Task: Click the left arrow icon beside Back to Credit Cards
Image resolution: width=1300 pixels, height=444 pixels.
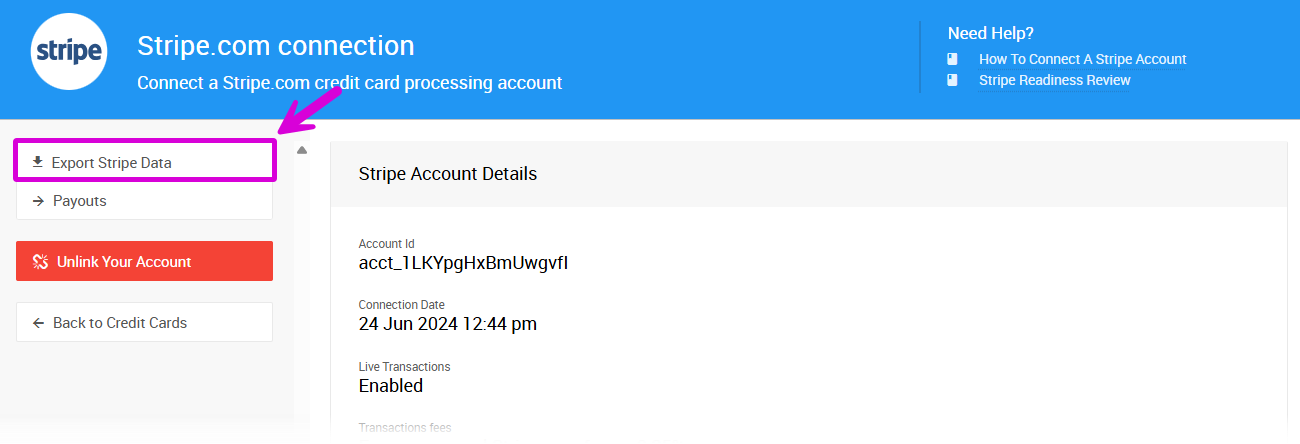Action: (38, 323)
